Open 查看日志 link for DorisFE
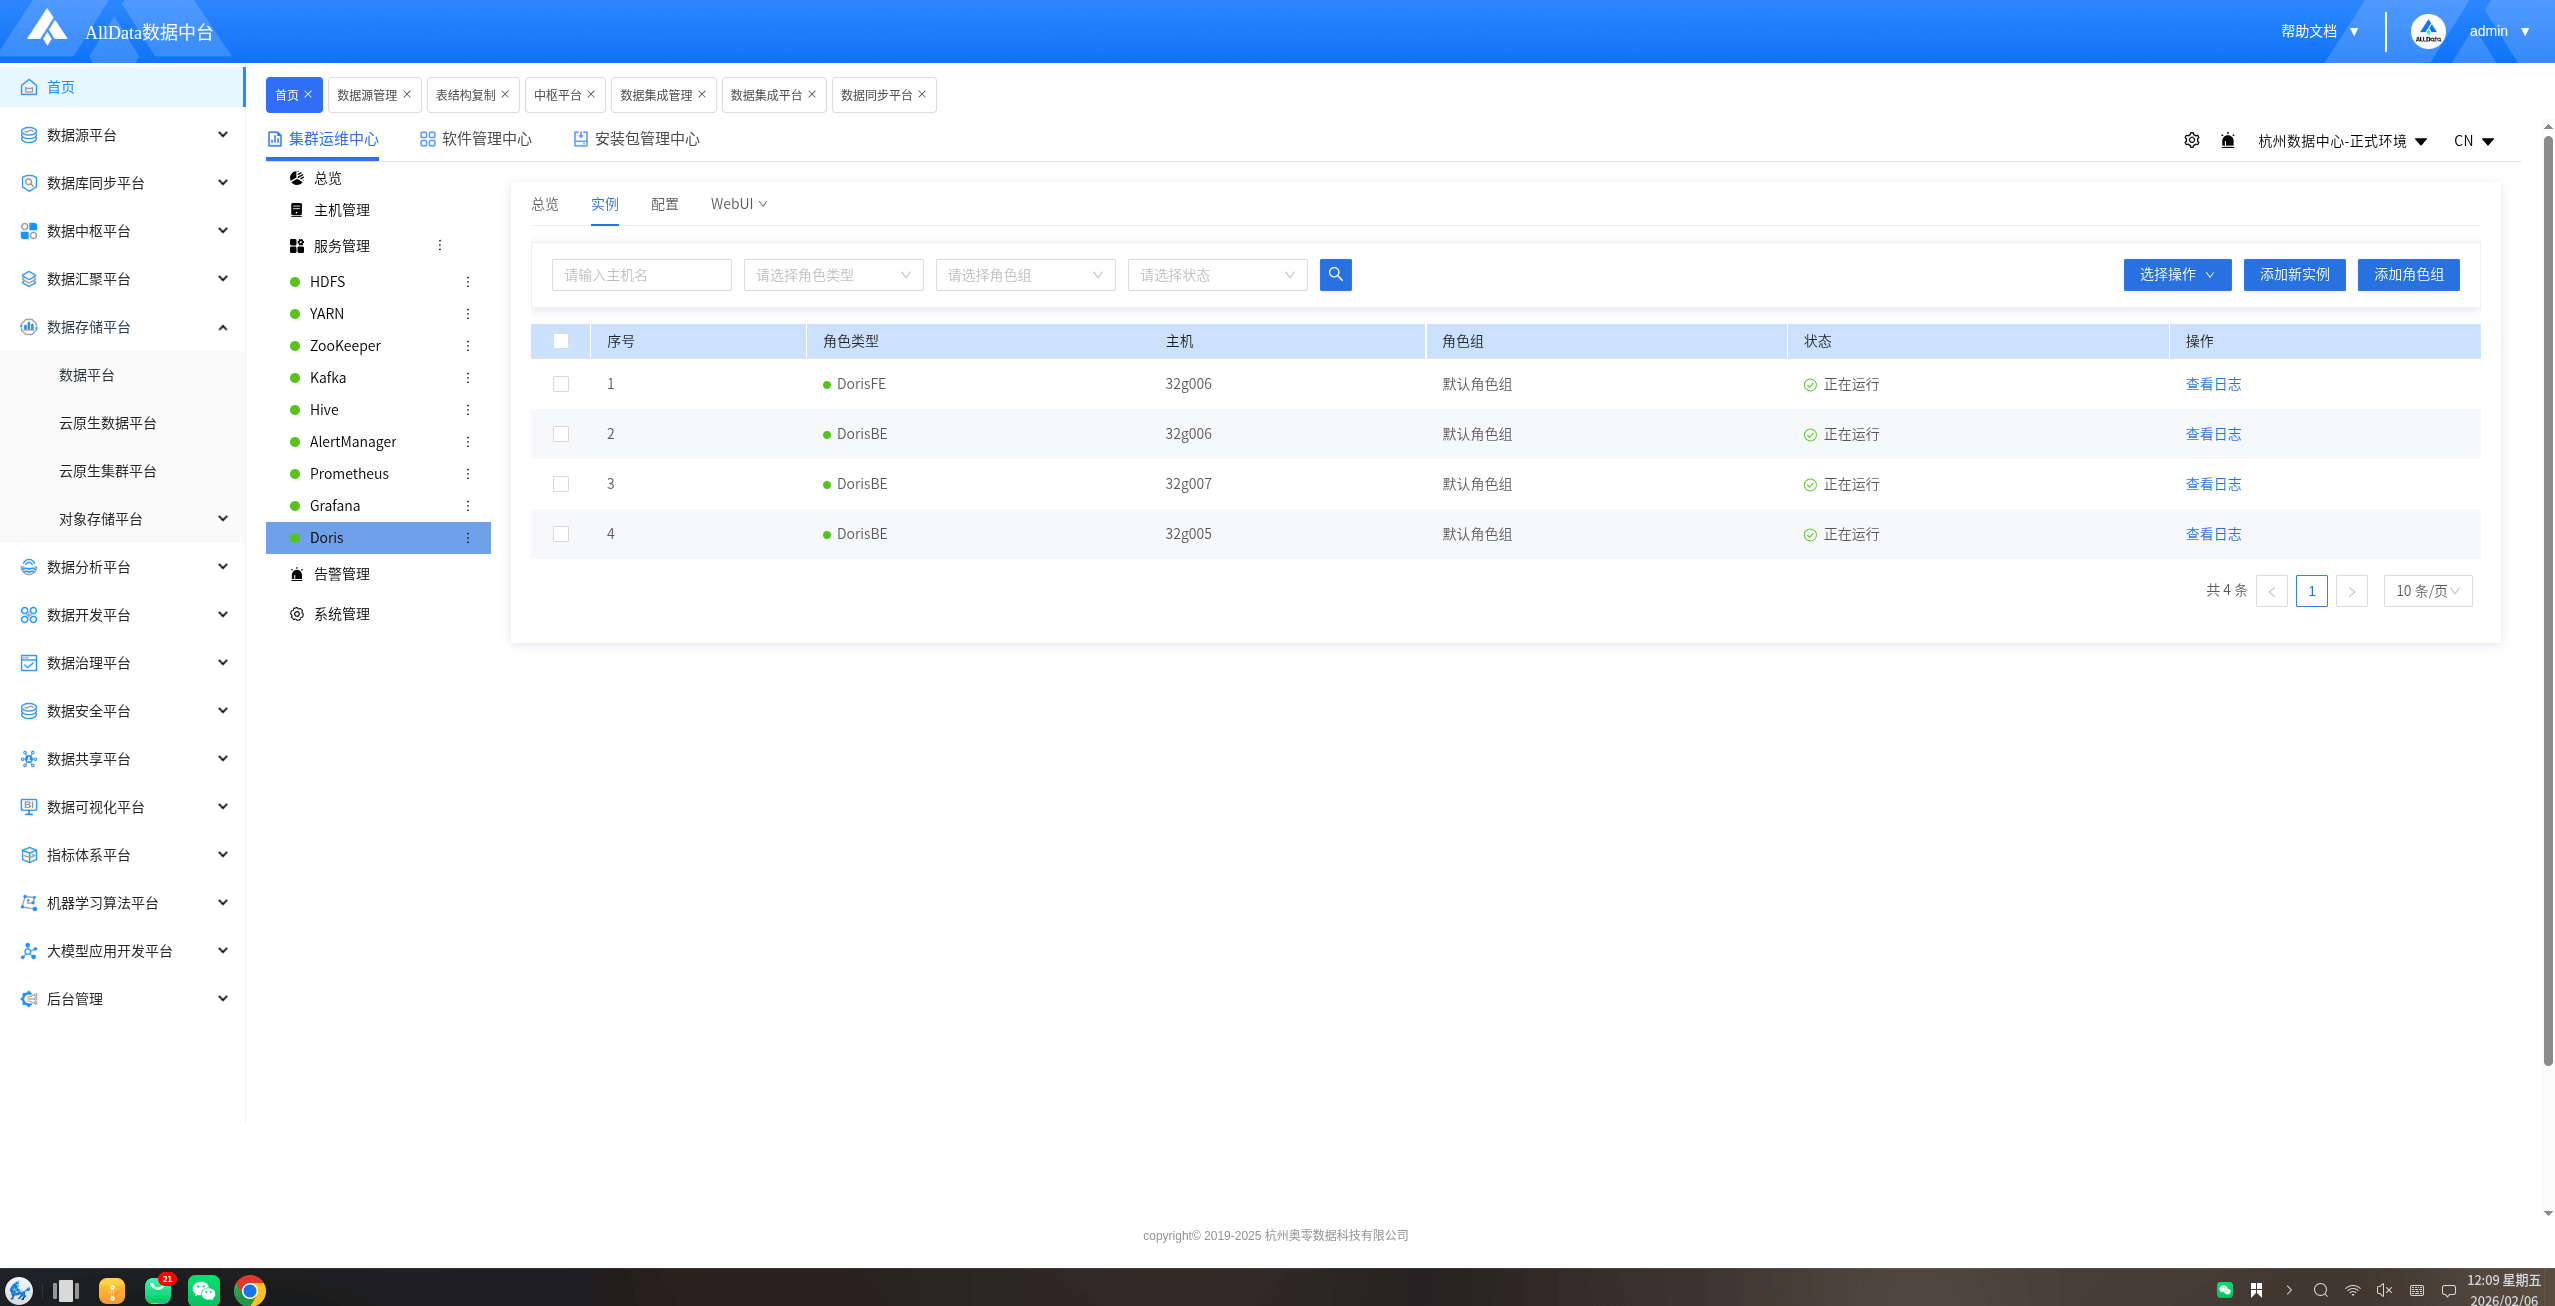Viewport: 2555px width, 1306px height. point(2213,384)
